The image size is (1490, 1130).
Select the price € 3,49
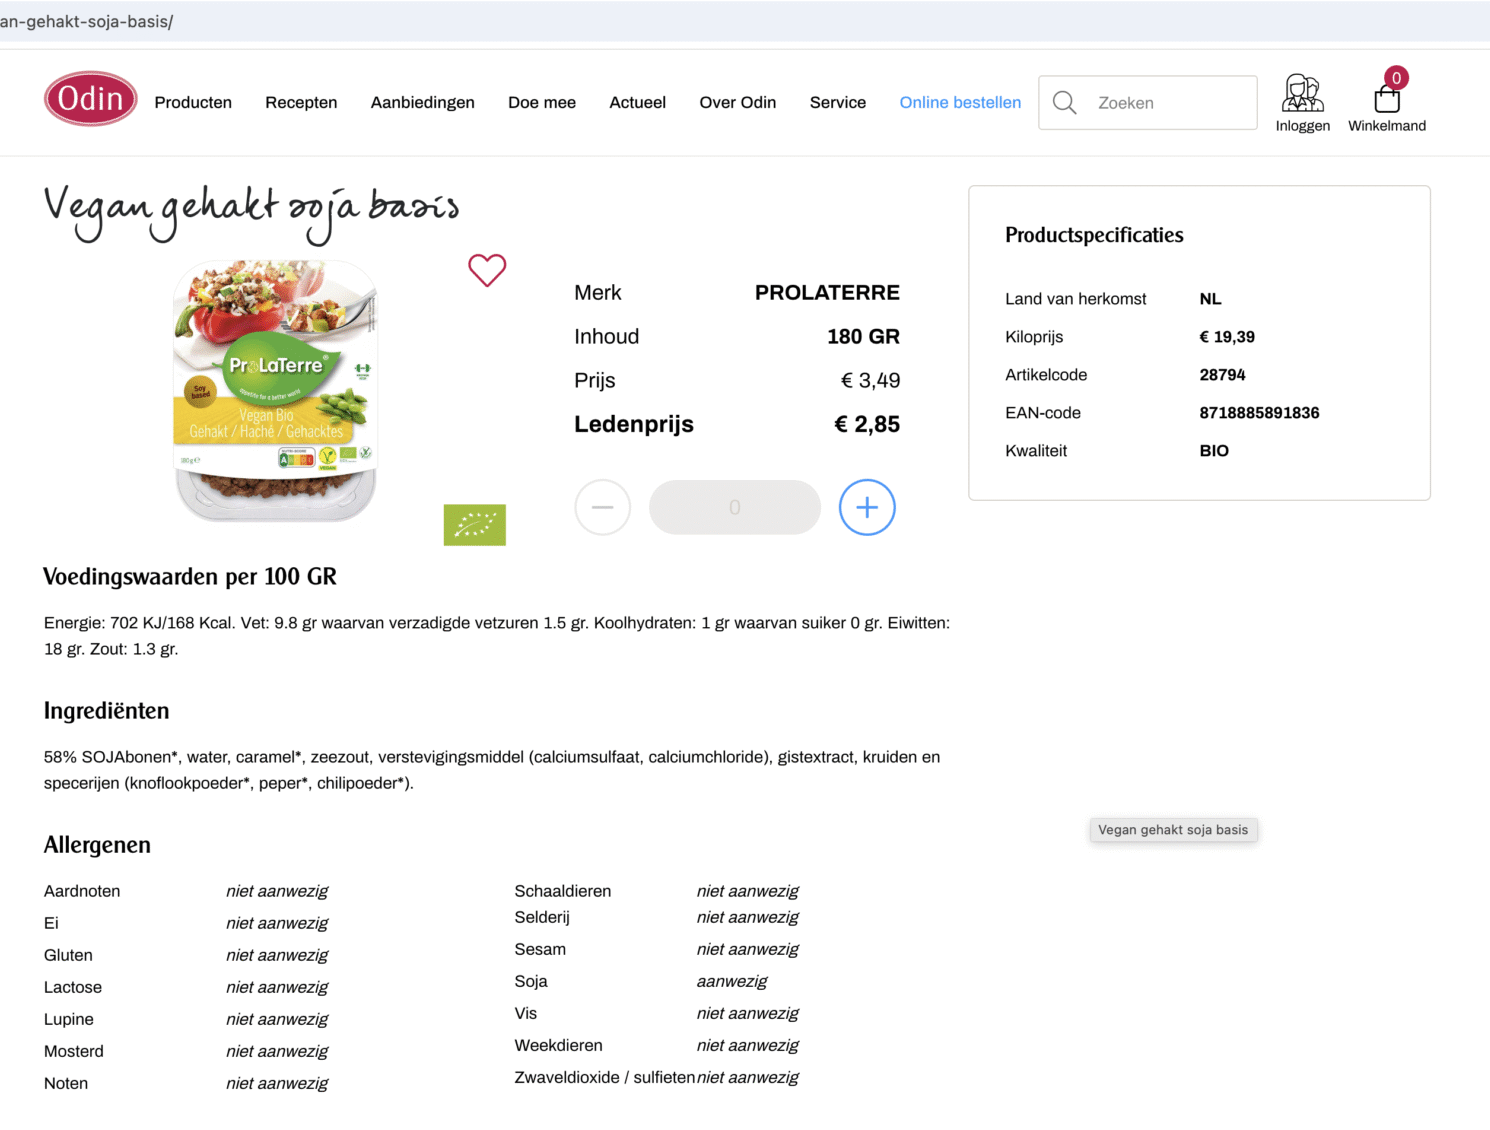pos(870,380)
